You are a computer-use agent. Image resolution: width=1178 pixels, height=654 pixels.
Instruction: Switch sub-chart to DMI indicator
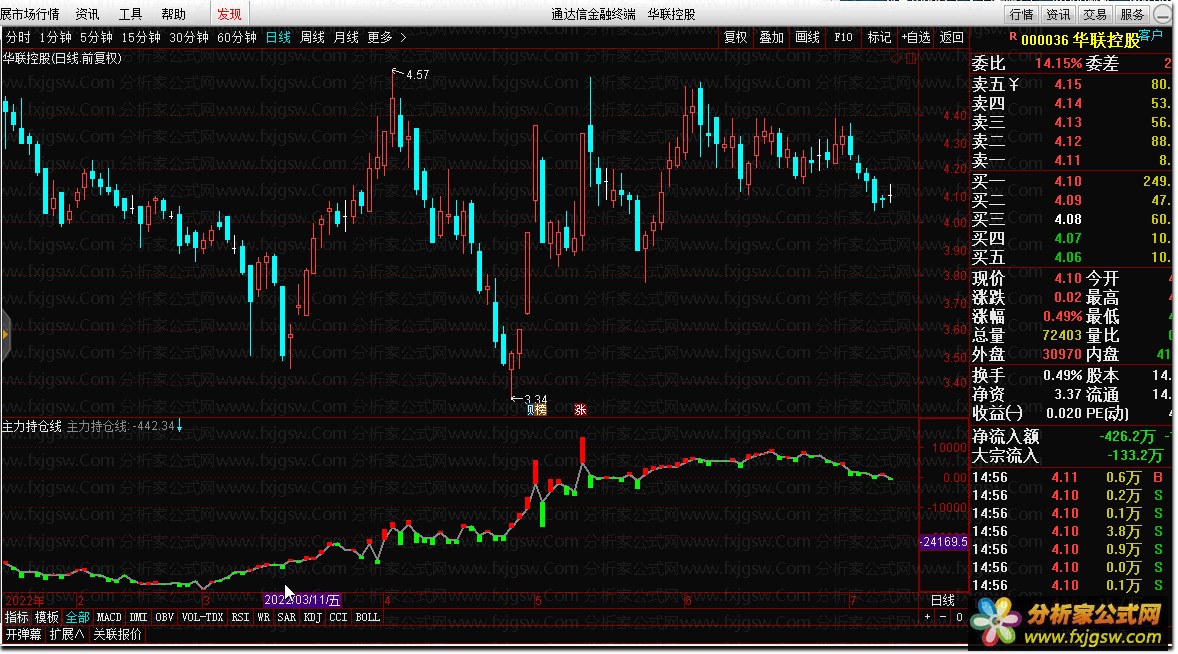pos(138,617)
